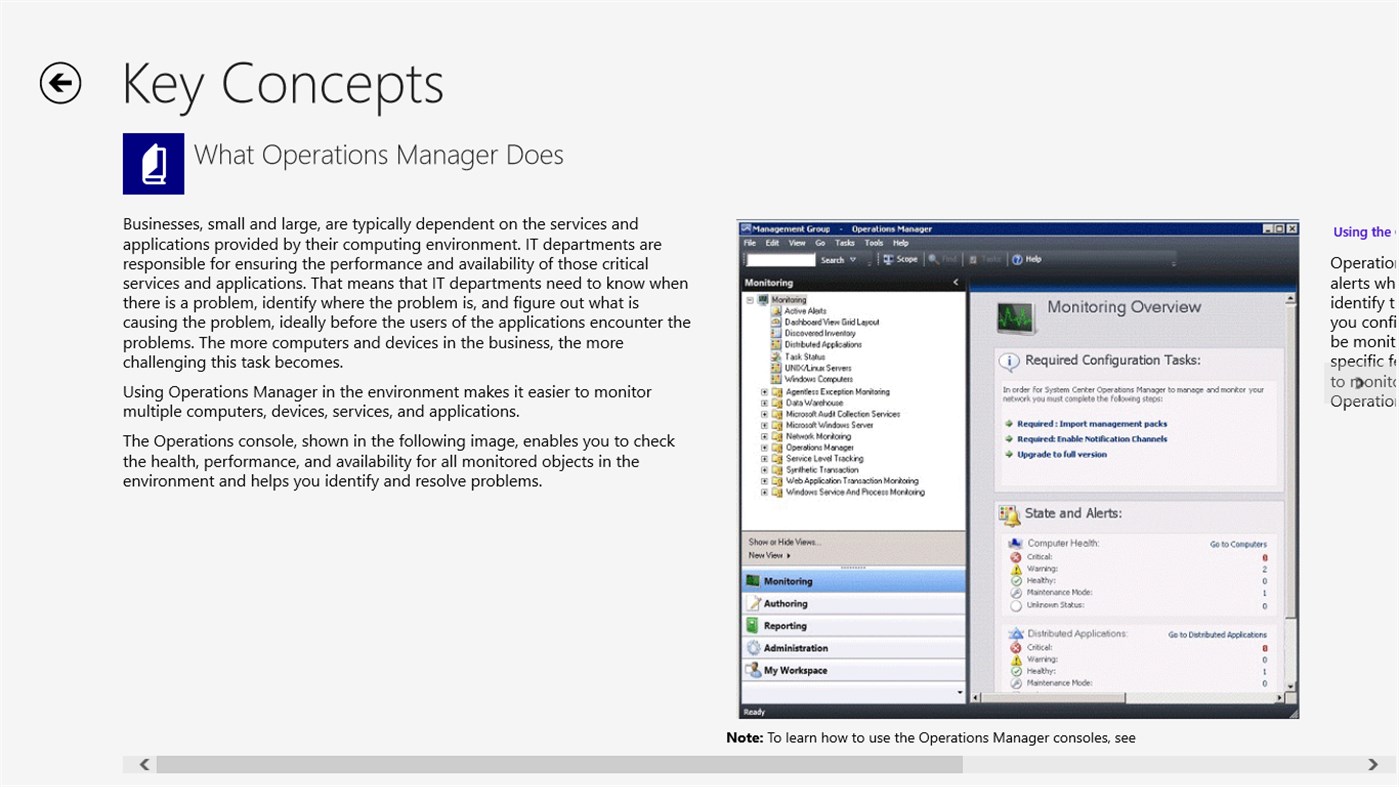This screenshot has height=787, width=1399.
Task: Click the circular back arrow at top left
Action: (x=59, y=83)
